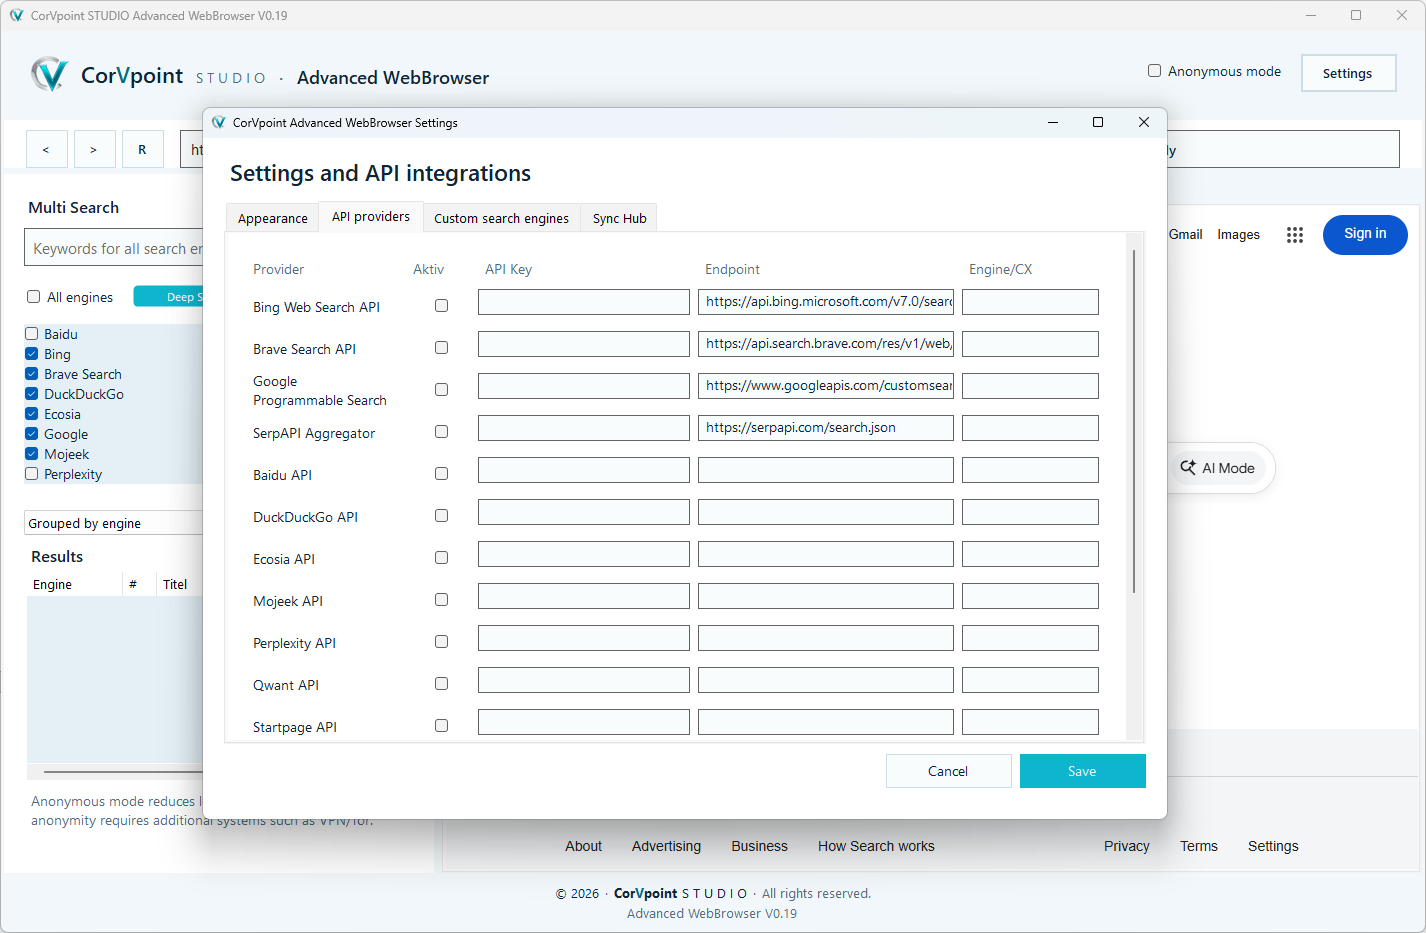Image resolution: width=1426 pixels, height=933 pixels.
Task: Uncheck DuckDuckGo engine checkbox
Action: pyautogui.click(x=32, y=394)
